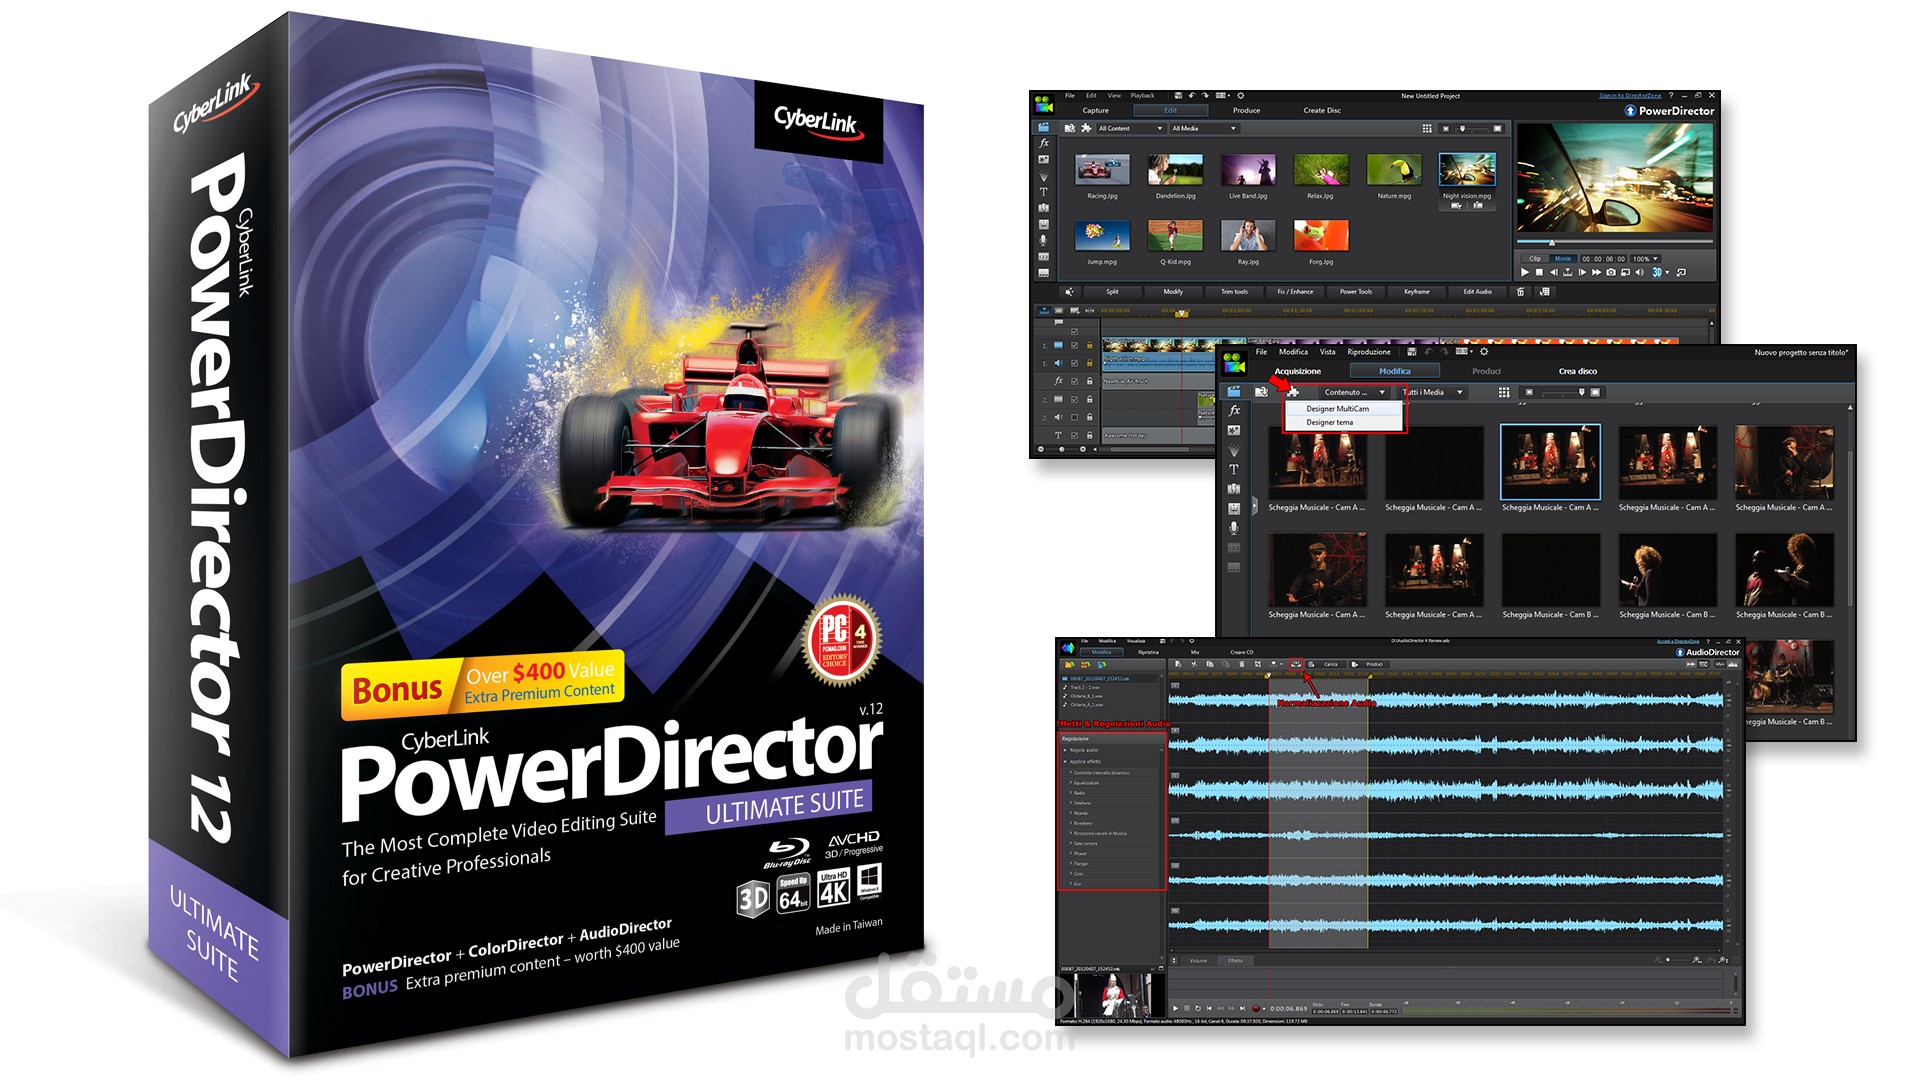
Task: Switch to Capture tab, English window
Action: [1096, 110]
